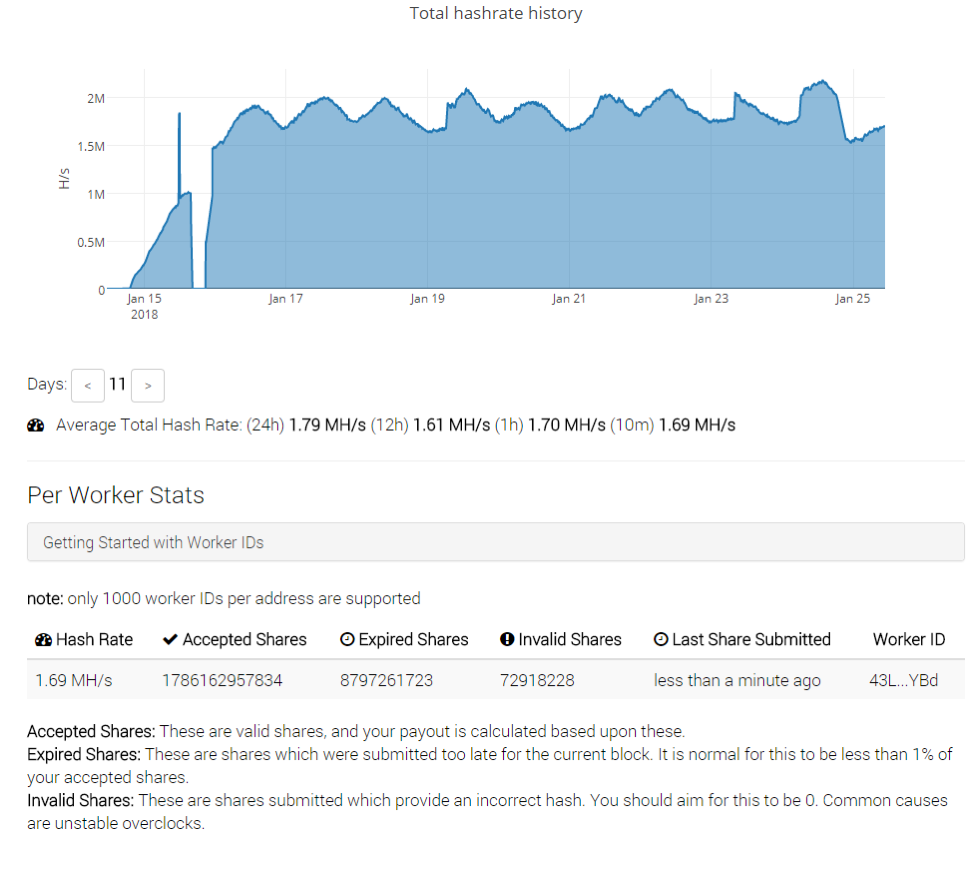Expand Getting Started with Worker IDs panel
Screen dimensions: 974x872
click(496, 542)
